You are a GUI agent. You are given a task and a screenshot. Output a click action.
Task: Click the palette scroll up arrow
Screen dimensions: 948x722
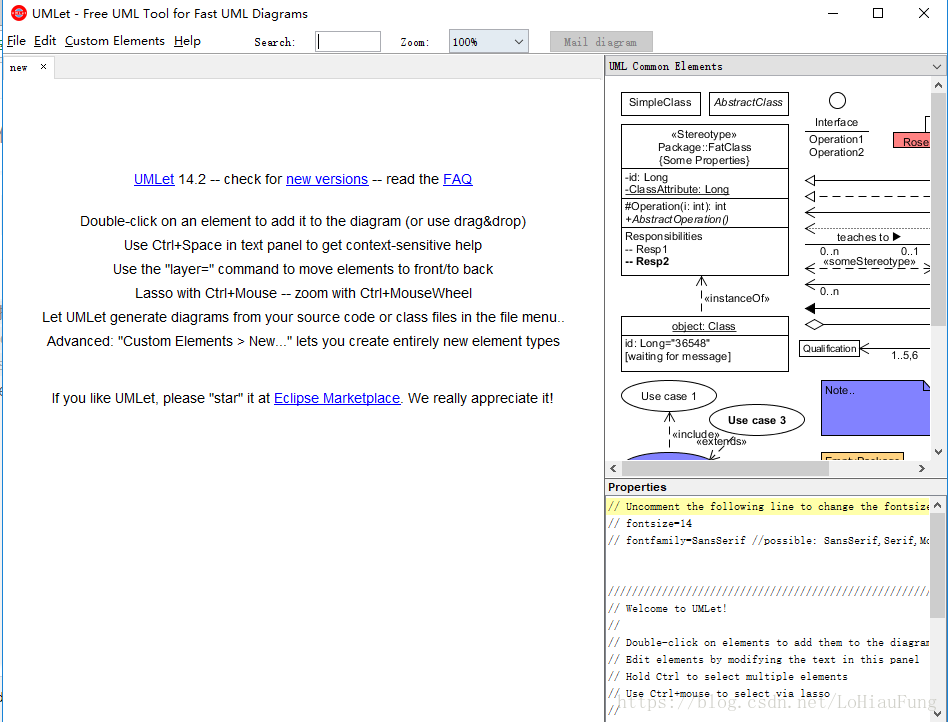coord(938,85)
